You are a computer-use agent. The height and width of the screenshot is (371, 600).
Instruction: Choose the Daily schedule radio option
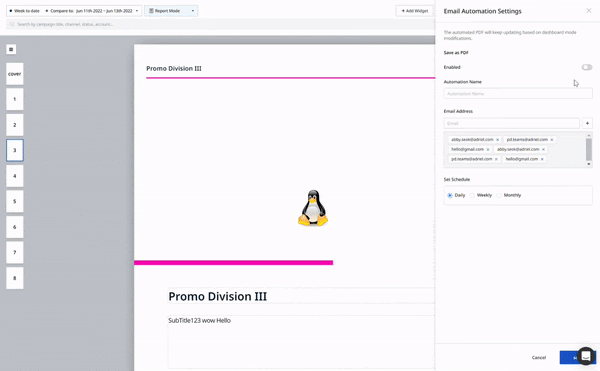pyautogui.click(x=450, y=195)
